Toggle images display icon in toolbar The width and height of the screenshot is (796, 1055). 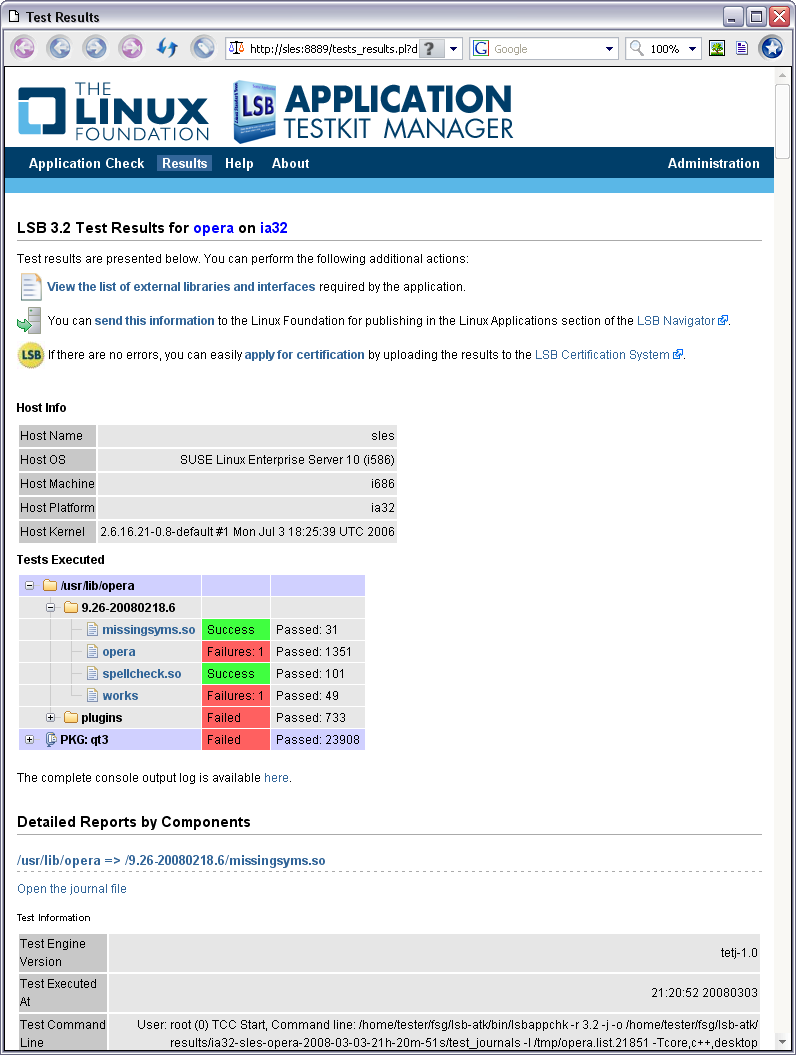tap(717, 48)
